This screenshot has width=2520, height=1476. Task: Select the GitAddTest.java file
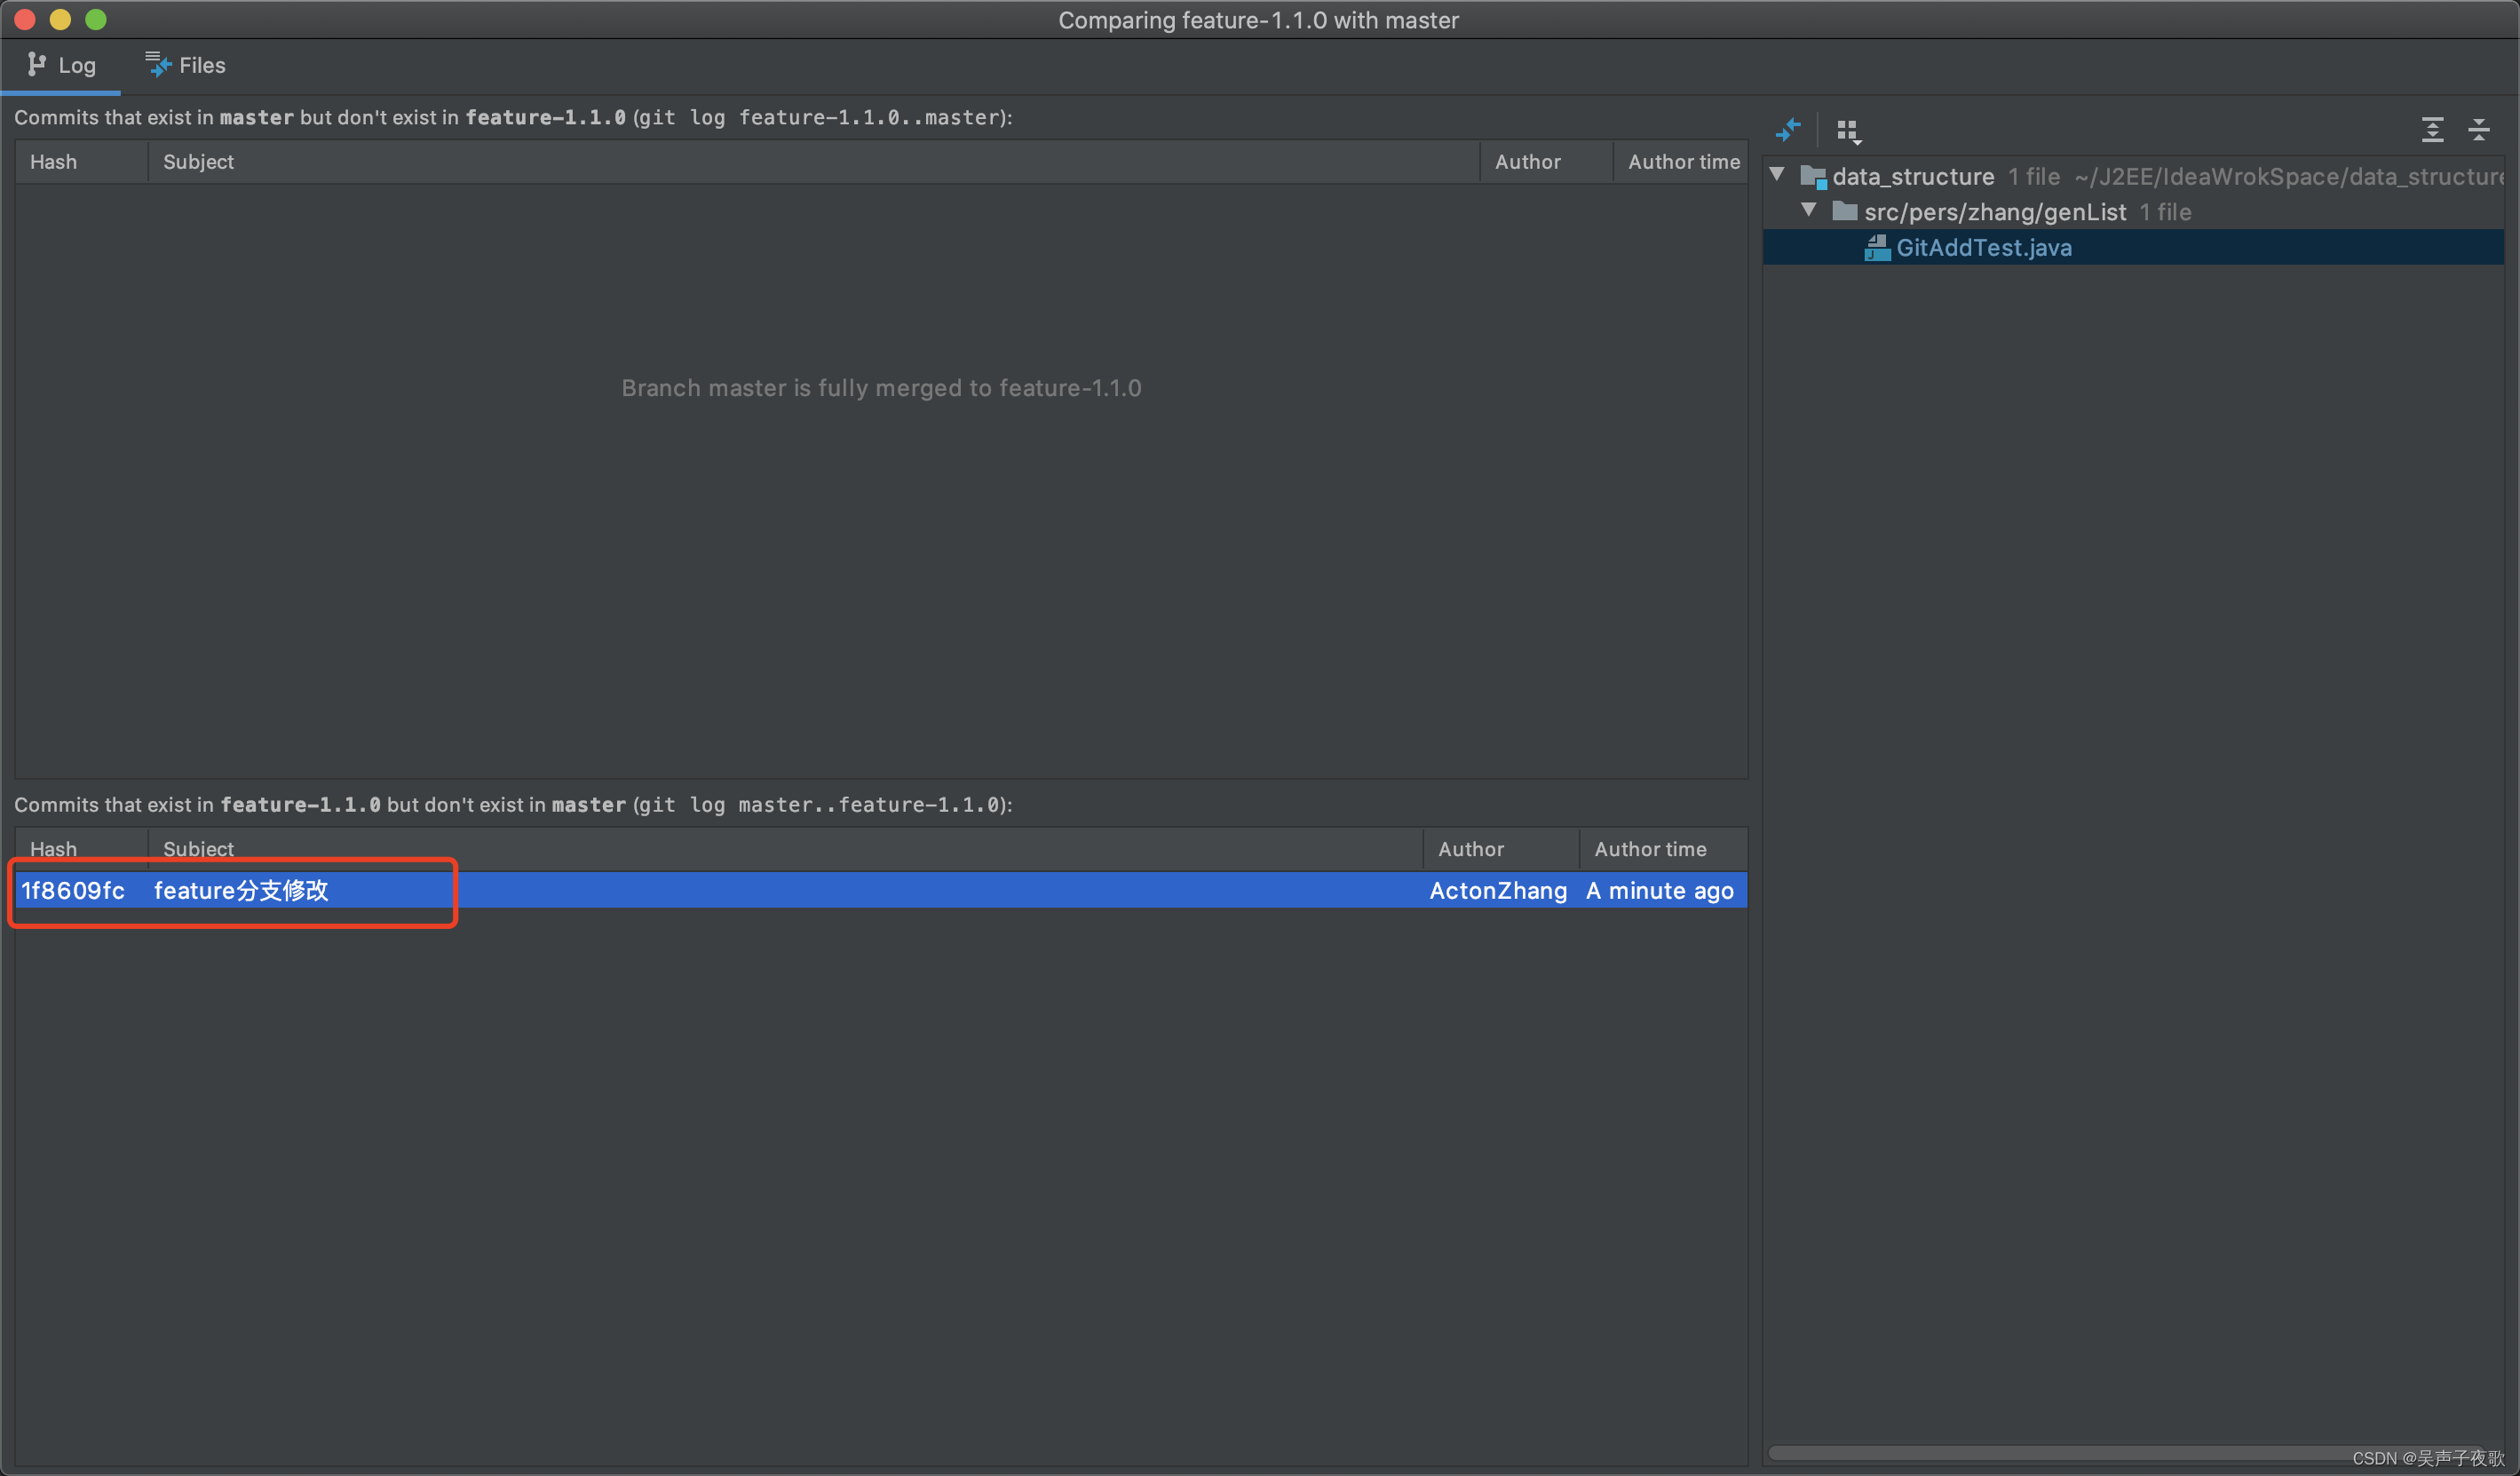2133,248
